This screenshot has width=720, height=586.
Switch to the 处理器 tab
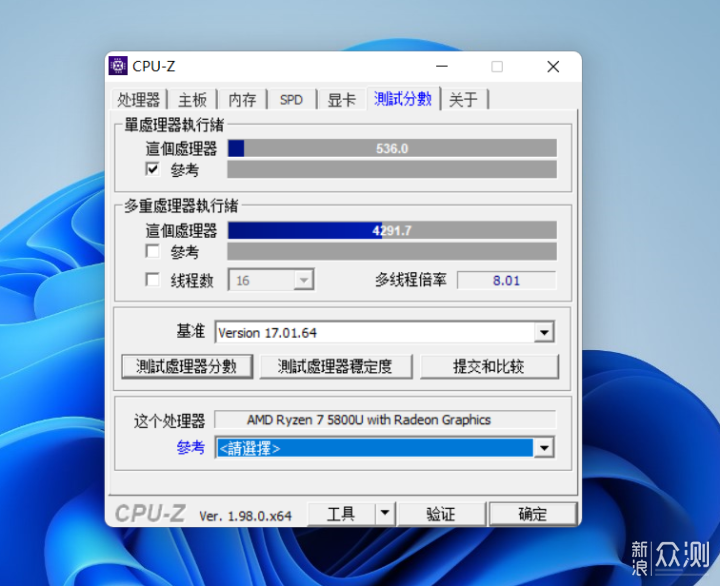point(139,100)
